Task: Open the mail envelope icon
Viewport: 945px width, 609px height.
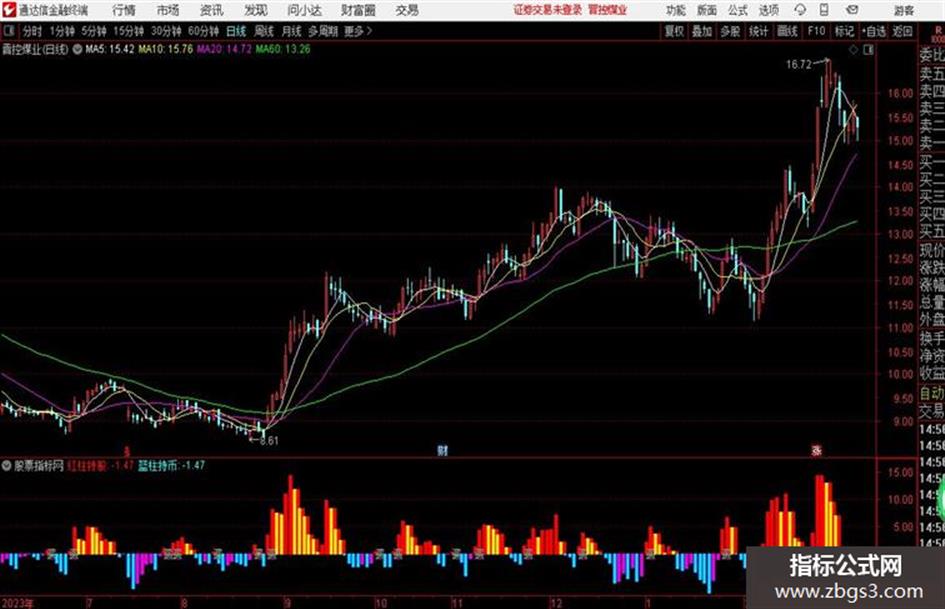Action: pos(852,10)
